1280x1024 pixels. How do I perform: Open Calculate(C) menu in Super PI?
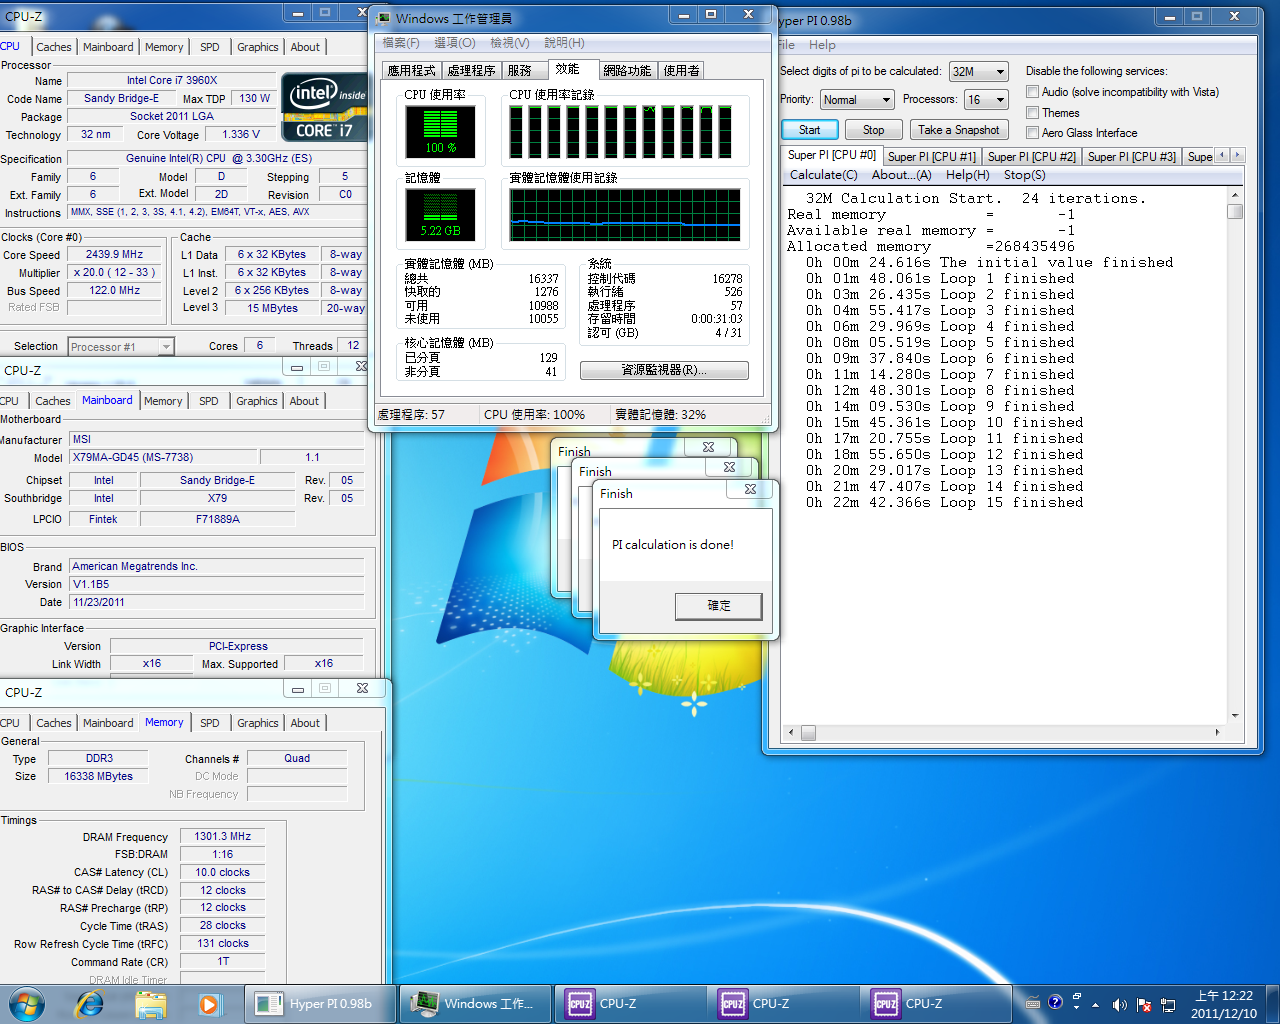tap(824, 175)
